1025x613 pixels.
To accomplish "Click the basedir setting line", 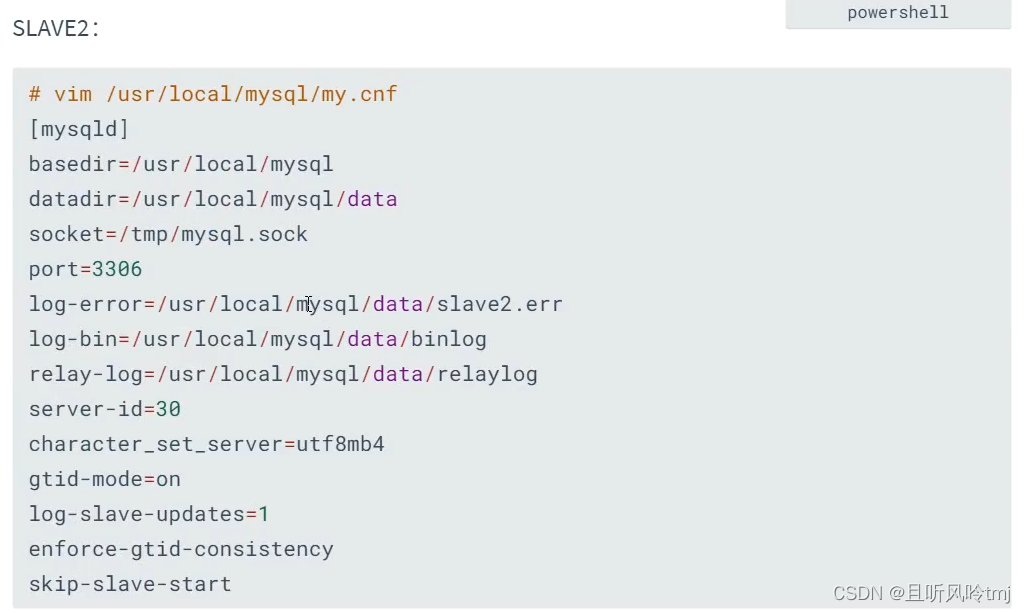I will tap(181, 164).
